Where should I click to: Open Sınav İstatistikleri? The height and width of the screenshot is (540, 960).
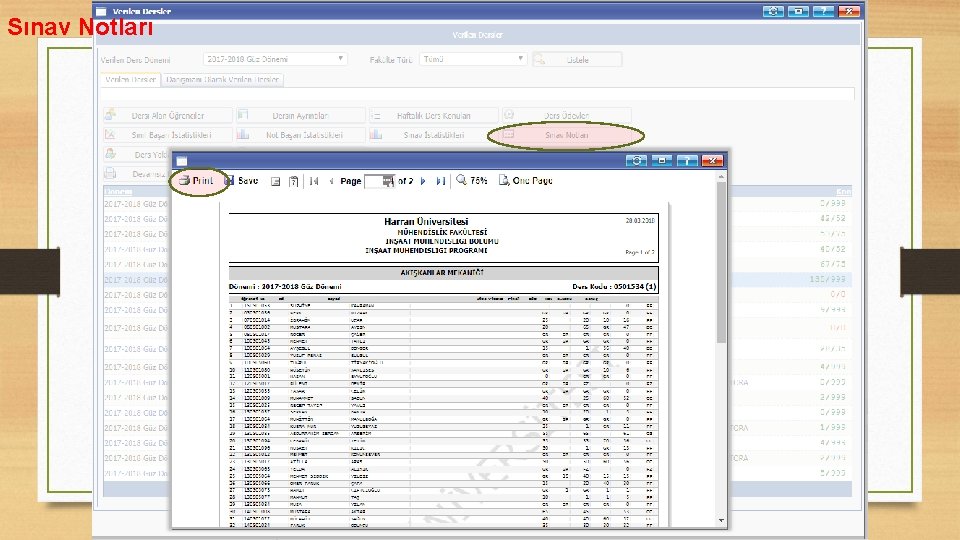click(433, 135)
